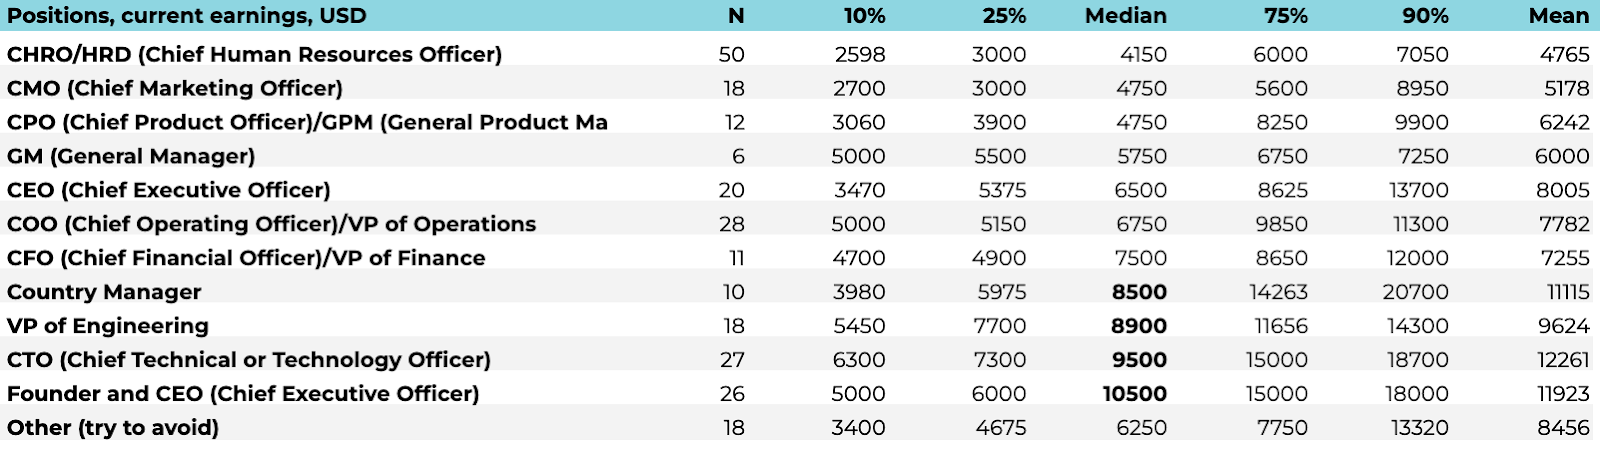
Task: Click the 90% column header
Action: (1425, 16)
